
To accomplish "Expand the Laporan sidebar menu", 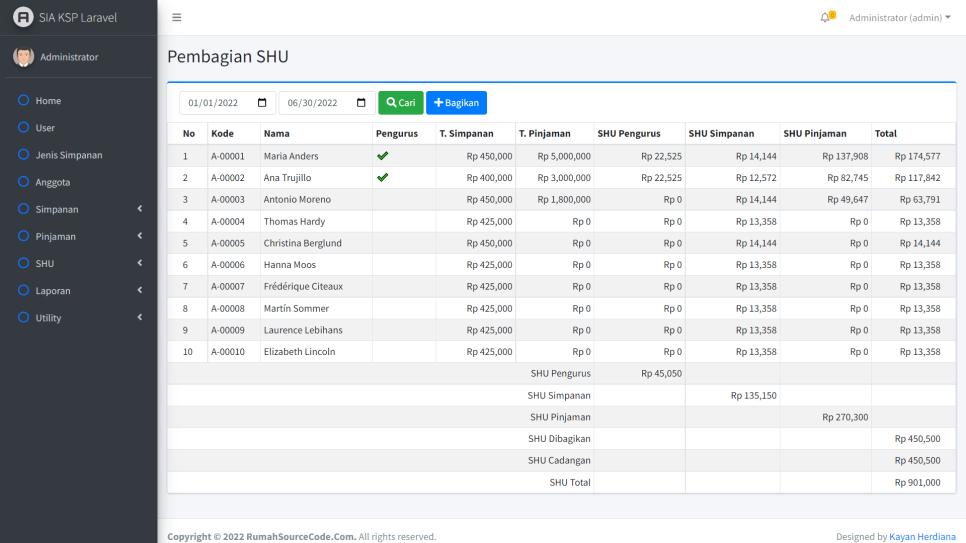I will tap(78, 290).
